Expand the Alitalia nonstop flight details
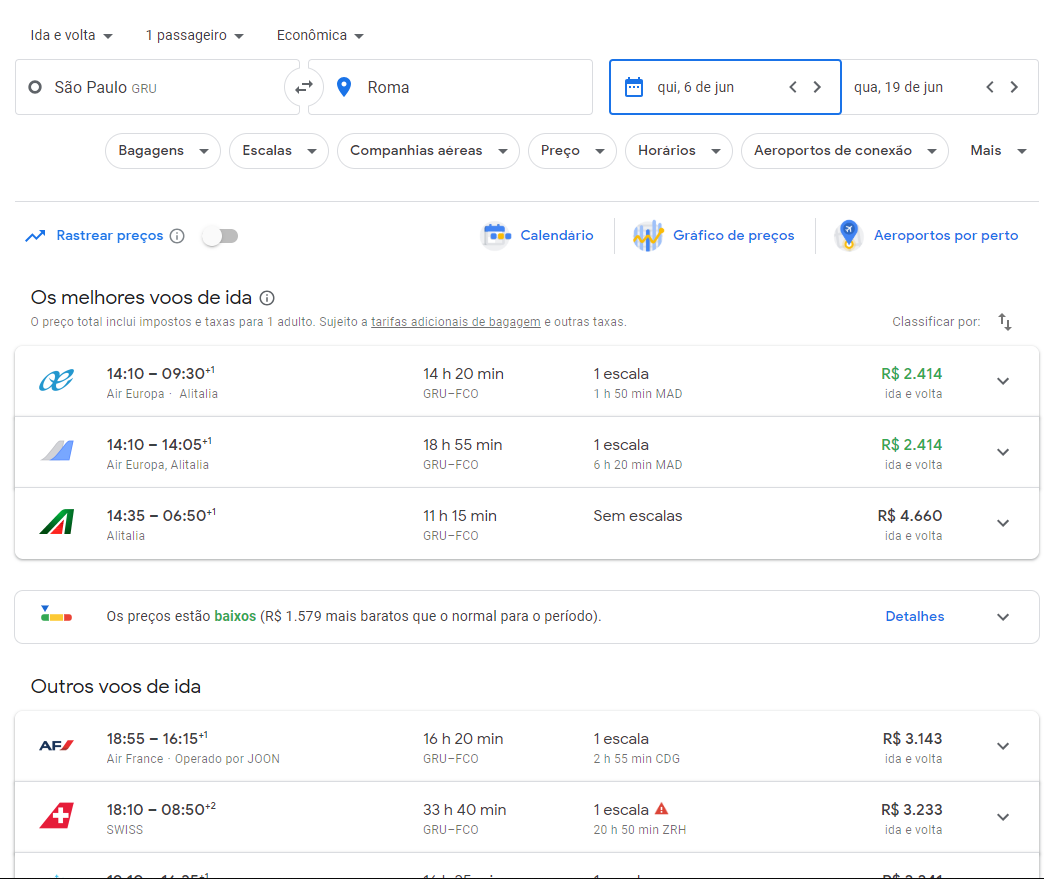This screenshot has height=879, width=1044. (1003, 523)
